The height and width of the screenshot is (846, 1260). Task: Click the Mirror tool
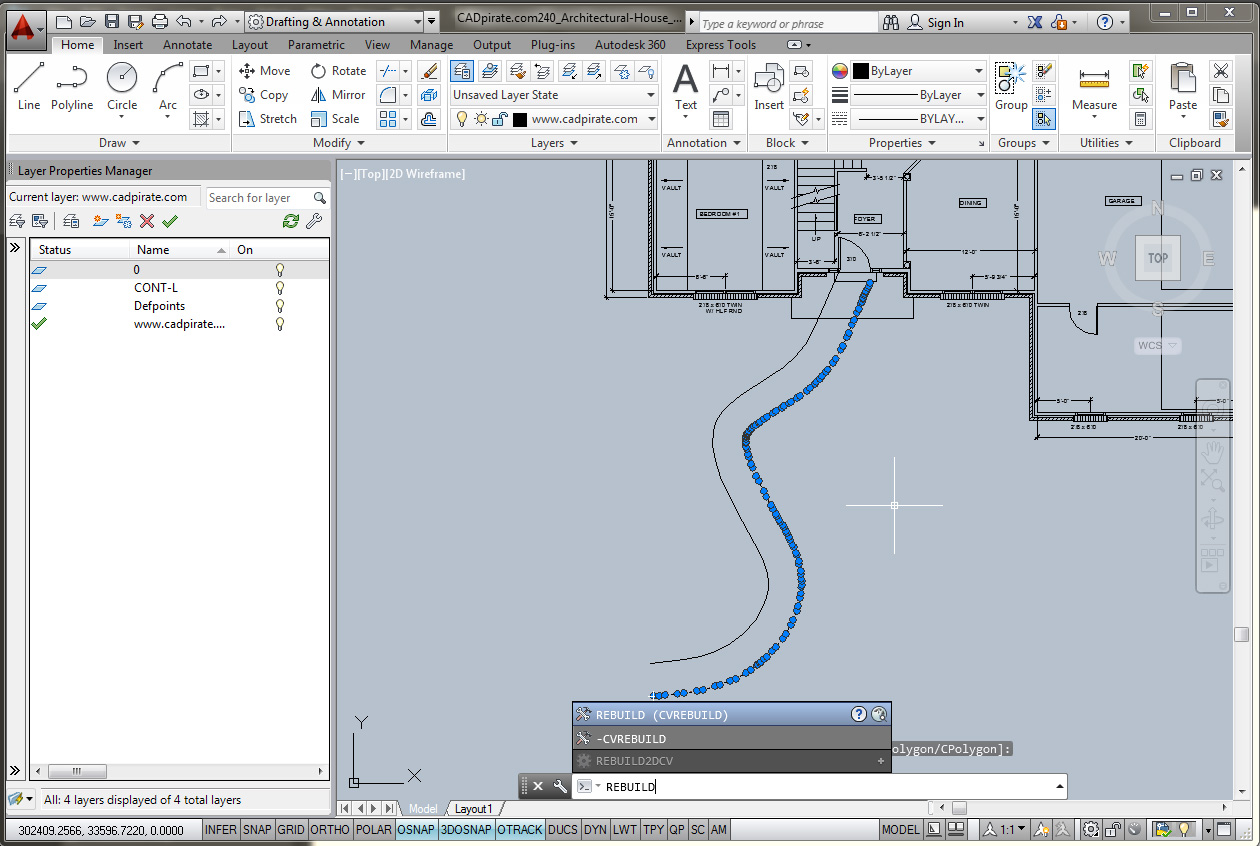point(337,95)
